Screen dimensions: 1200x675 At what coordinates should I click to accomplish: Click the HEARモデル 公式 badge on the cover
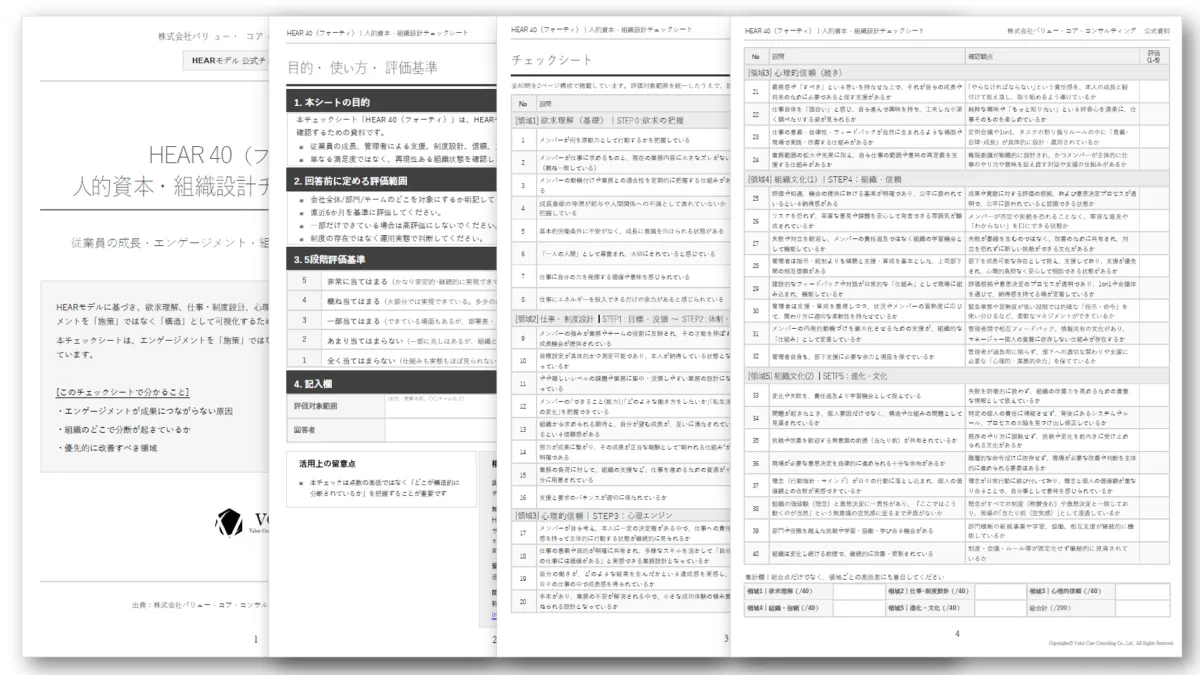pos(226,61)
